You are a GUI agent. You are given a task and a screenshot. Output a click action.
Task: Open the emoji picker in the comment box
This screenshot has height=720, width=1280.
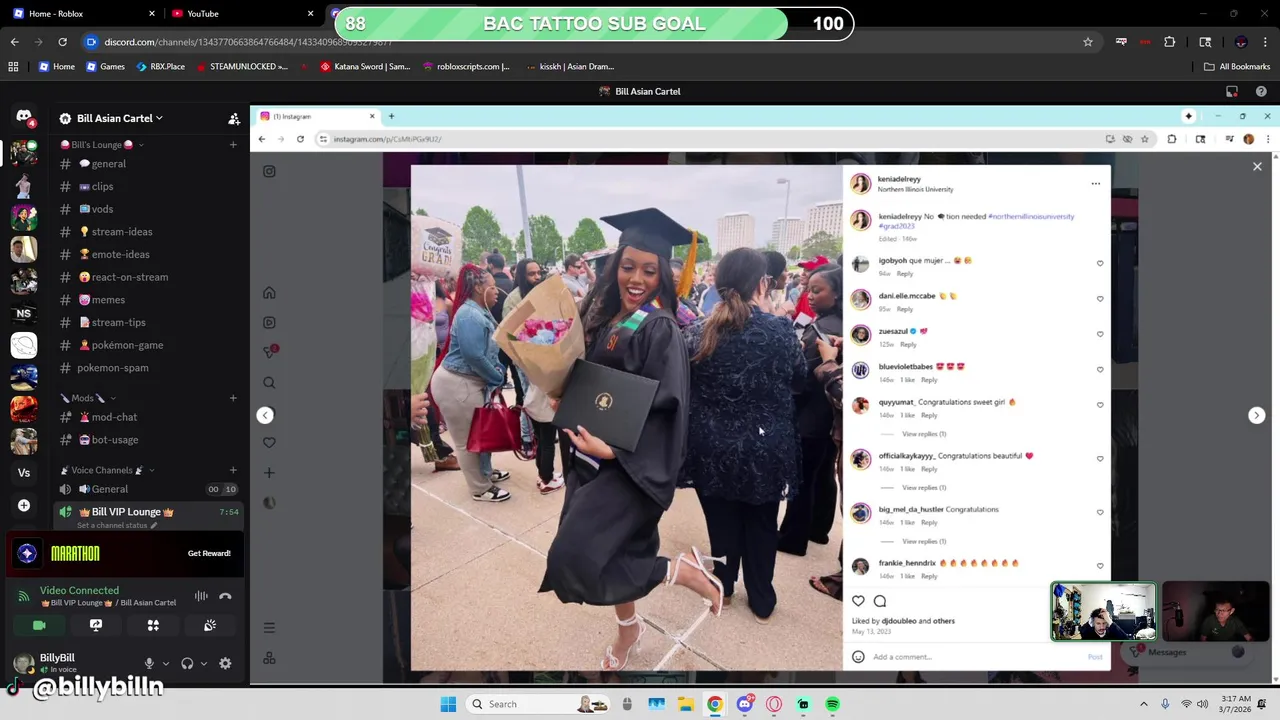pos(858,657)
